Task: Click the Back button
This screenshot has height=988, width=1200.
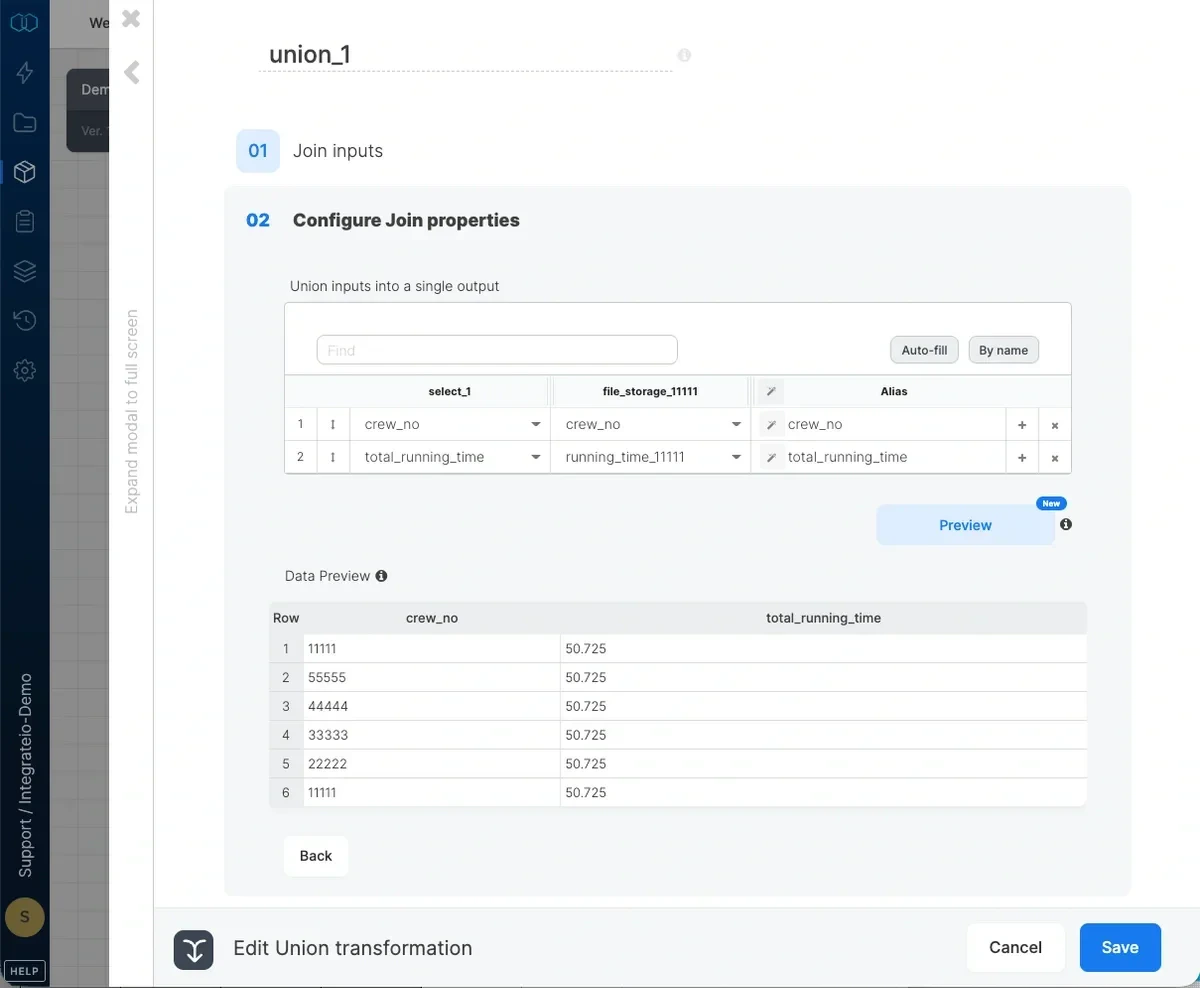Action: [x=316, y=856]
